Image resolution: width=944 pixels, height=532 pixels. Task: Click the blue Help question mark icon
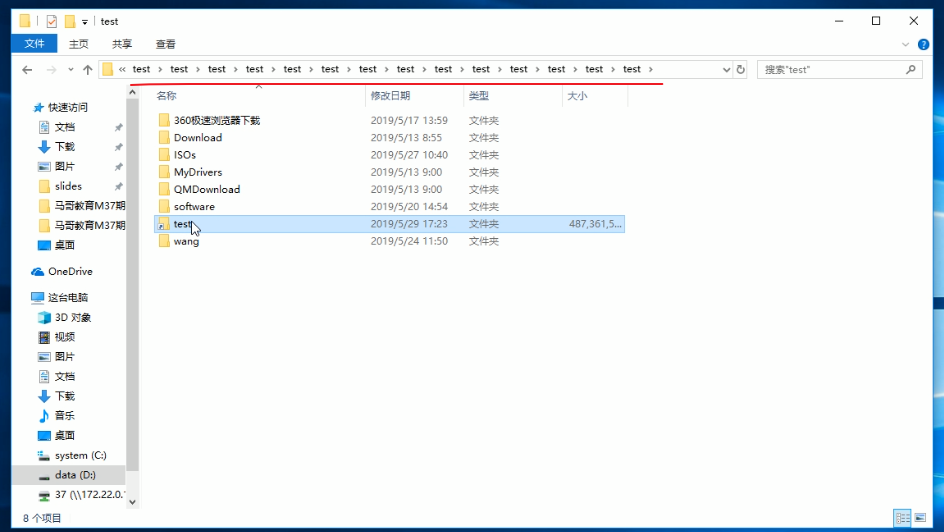click(x=922, y=44)
